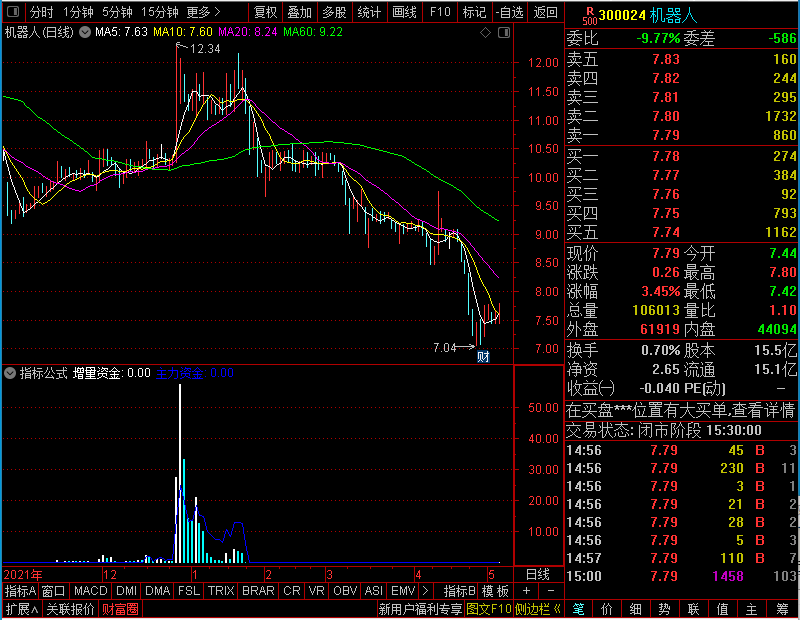
Task: Select the OBV indicator
Action: click(345, 591)
